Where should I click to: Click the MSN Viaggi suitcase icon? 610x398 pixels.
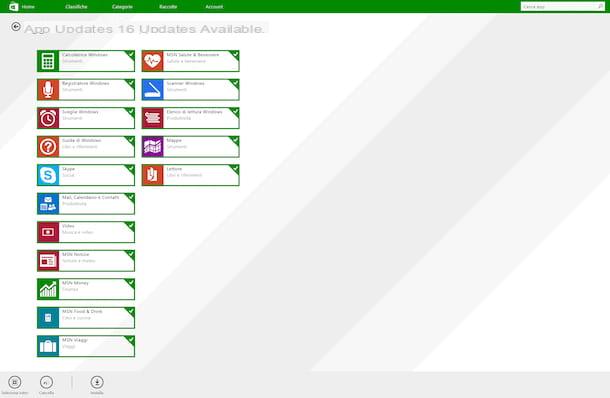(48, 346)
